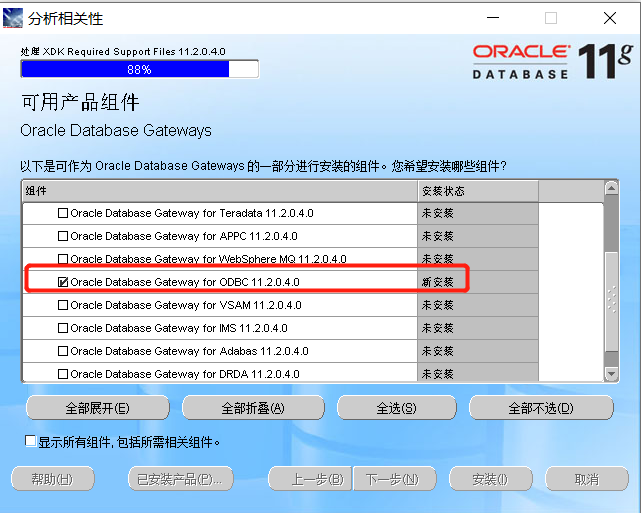Screen dimensions: 641x513
Task: Click the installer icon in title bar
Action: coord(13,18)
